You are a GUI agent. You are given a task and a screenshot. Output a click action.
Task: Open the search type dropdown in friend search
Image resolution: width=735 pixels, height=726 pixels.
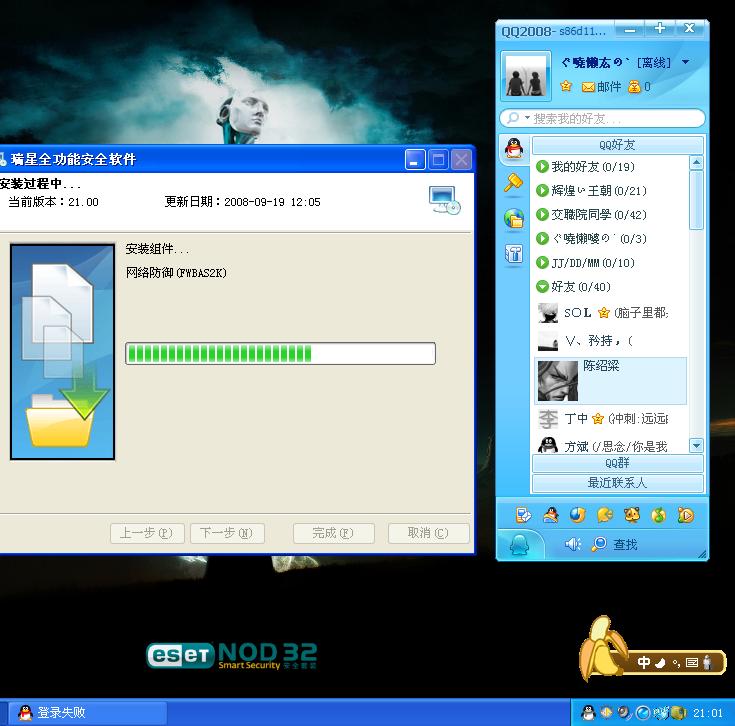coord(527,118)
